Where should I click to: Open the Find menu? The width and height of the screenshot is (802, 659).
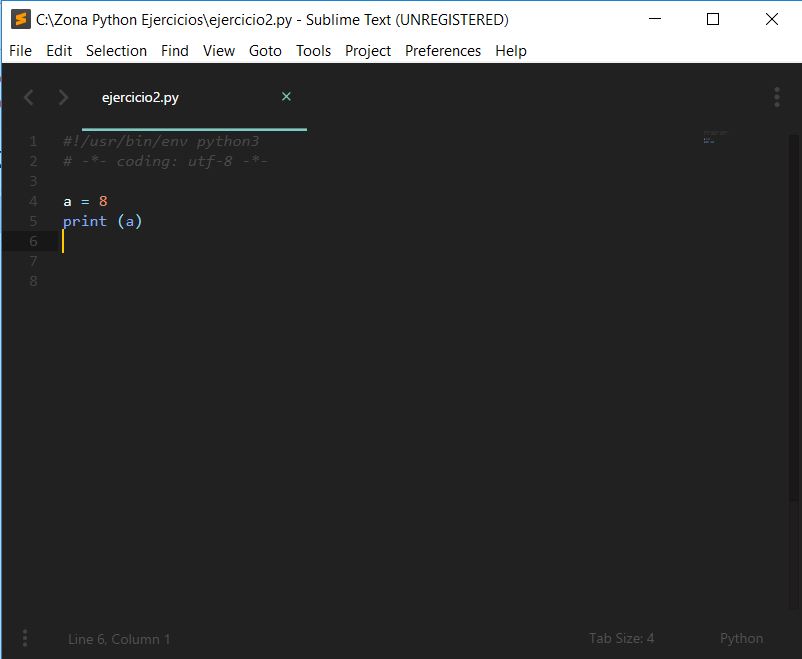175,50
